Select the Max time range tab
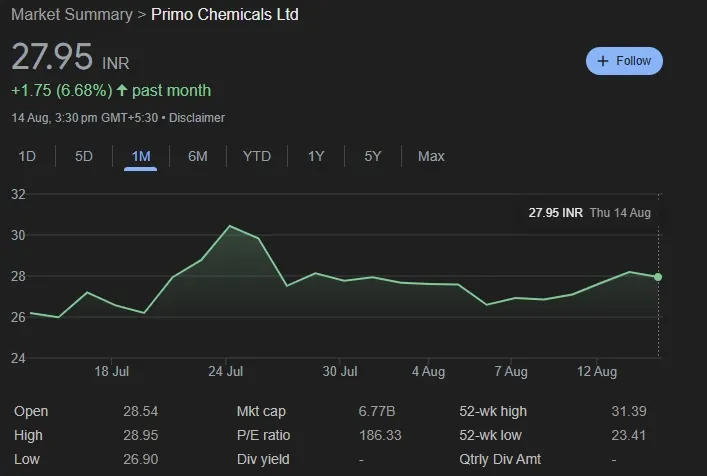707x476 pixels. click(x=431, y=156)
